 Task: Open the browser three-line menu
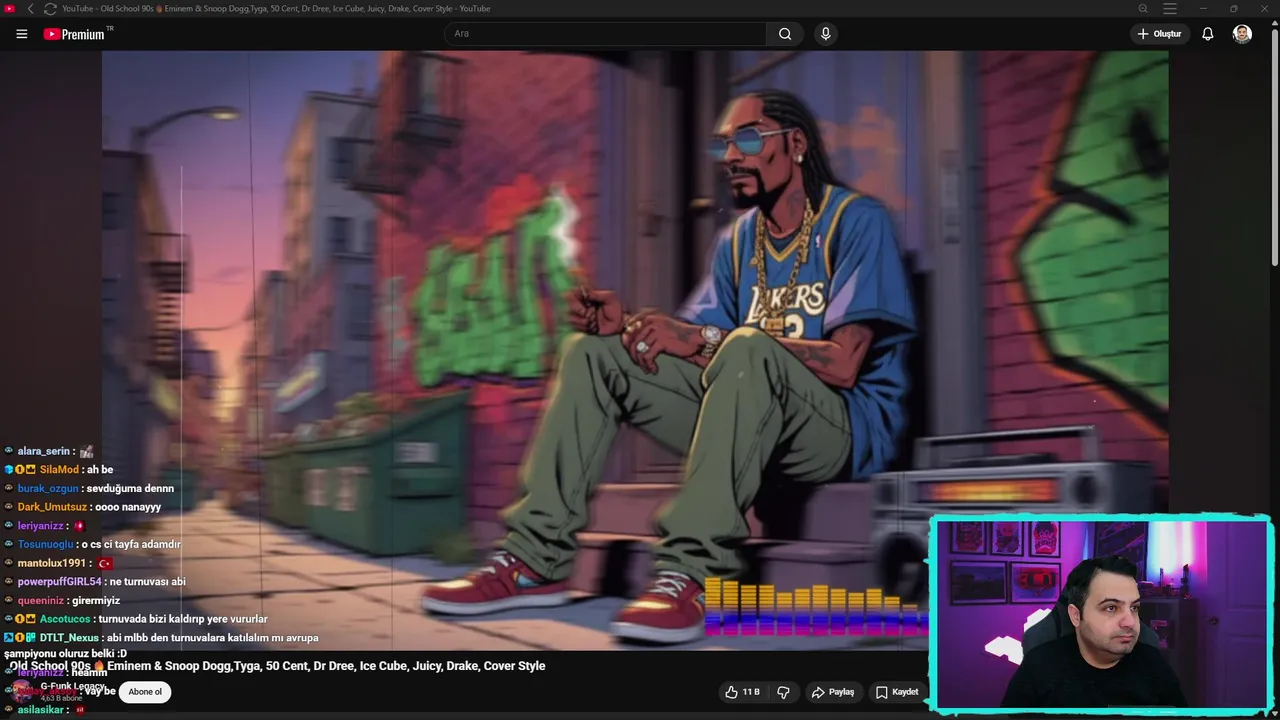coord(1170,9)
